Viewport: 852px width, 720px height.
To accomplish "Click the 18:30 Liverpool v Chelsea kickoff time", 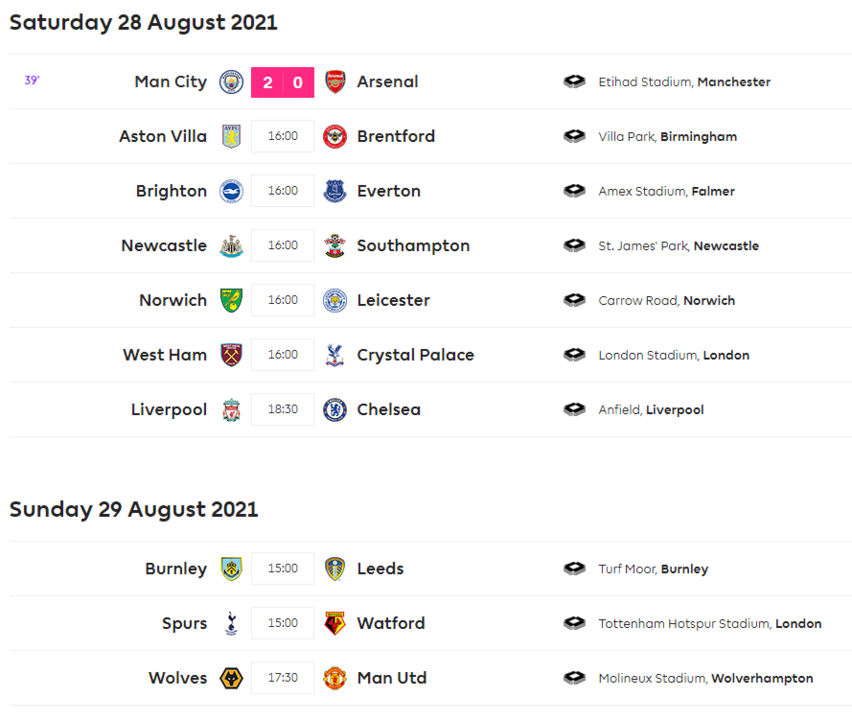I will pos(283,409).
